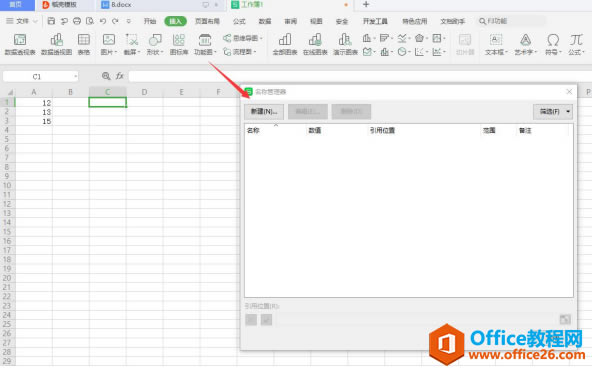Select column D header

coord(144,92)
